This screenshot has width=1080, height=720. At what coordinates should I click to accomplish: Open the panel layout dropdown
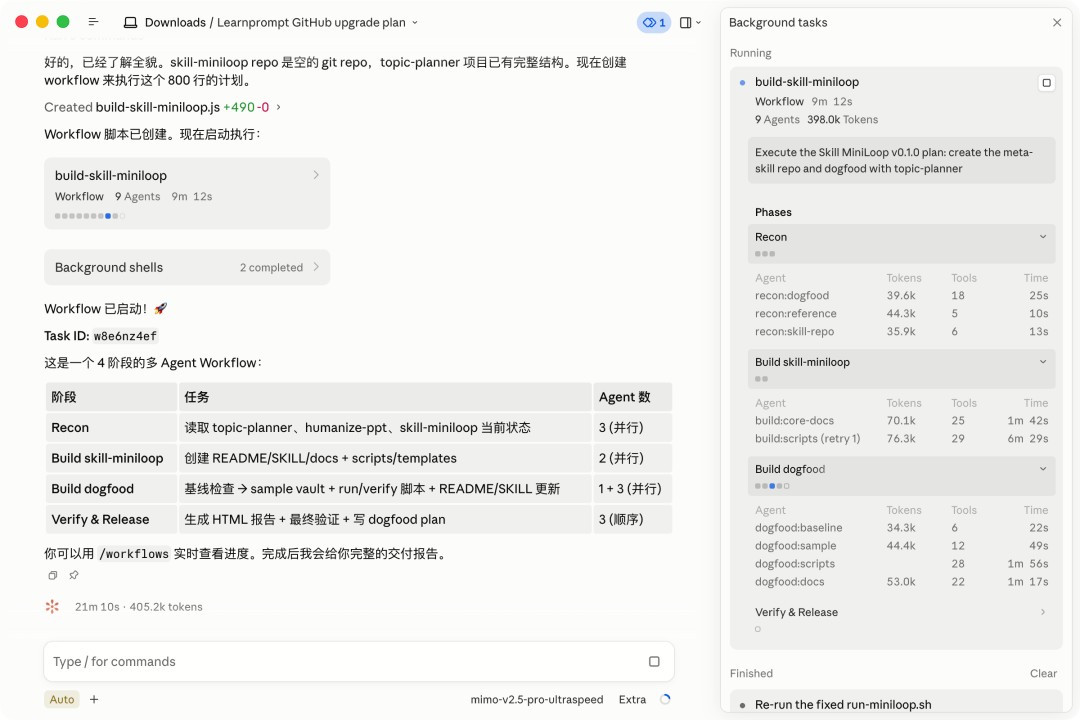690,23
